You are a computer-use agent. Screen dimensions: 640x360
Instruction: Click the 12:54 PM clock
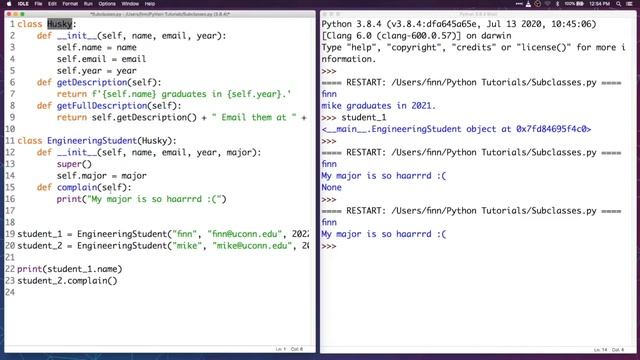[600, 4]
